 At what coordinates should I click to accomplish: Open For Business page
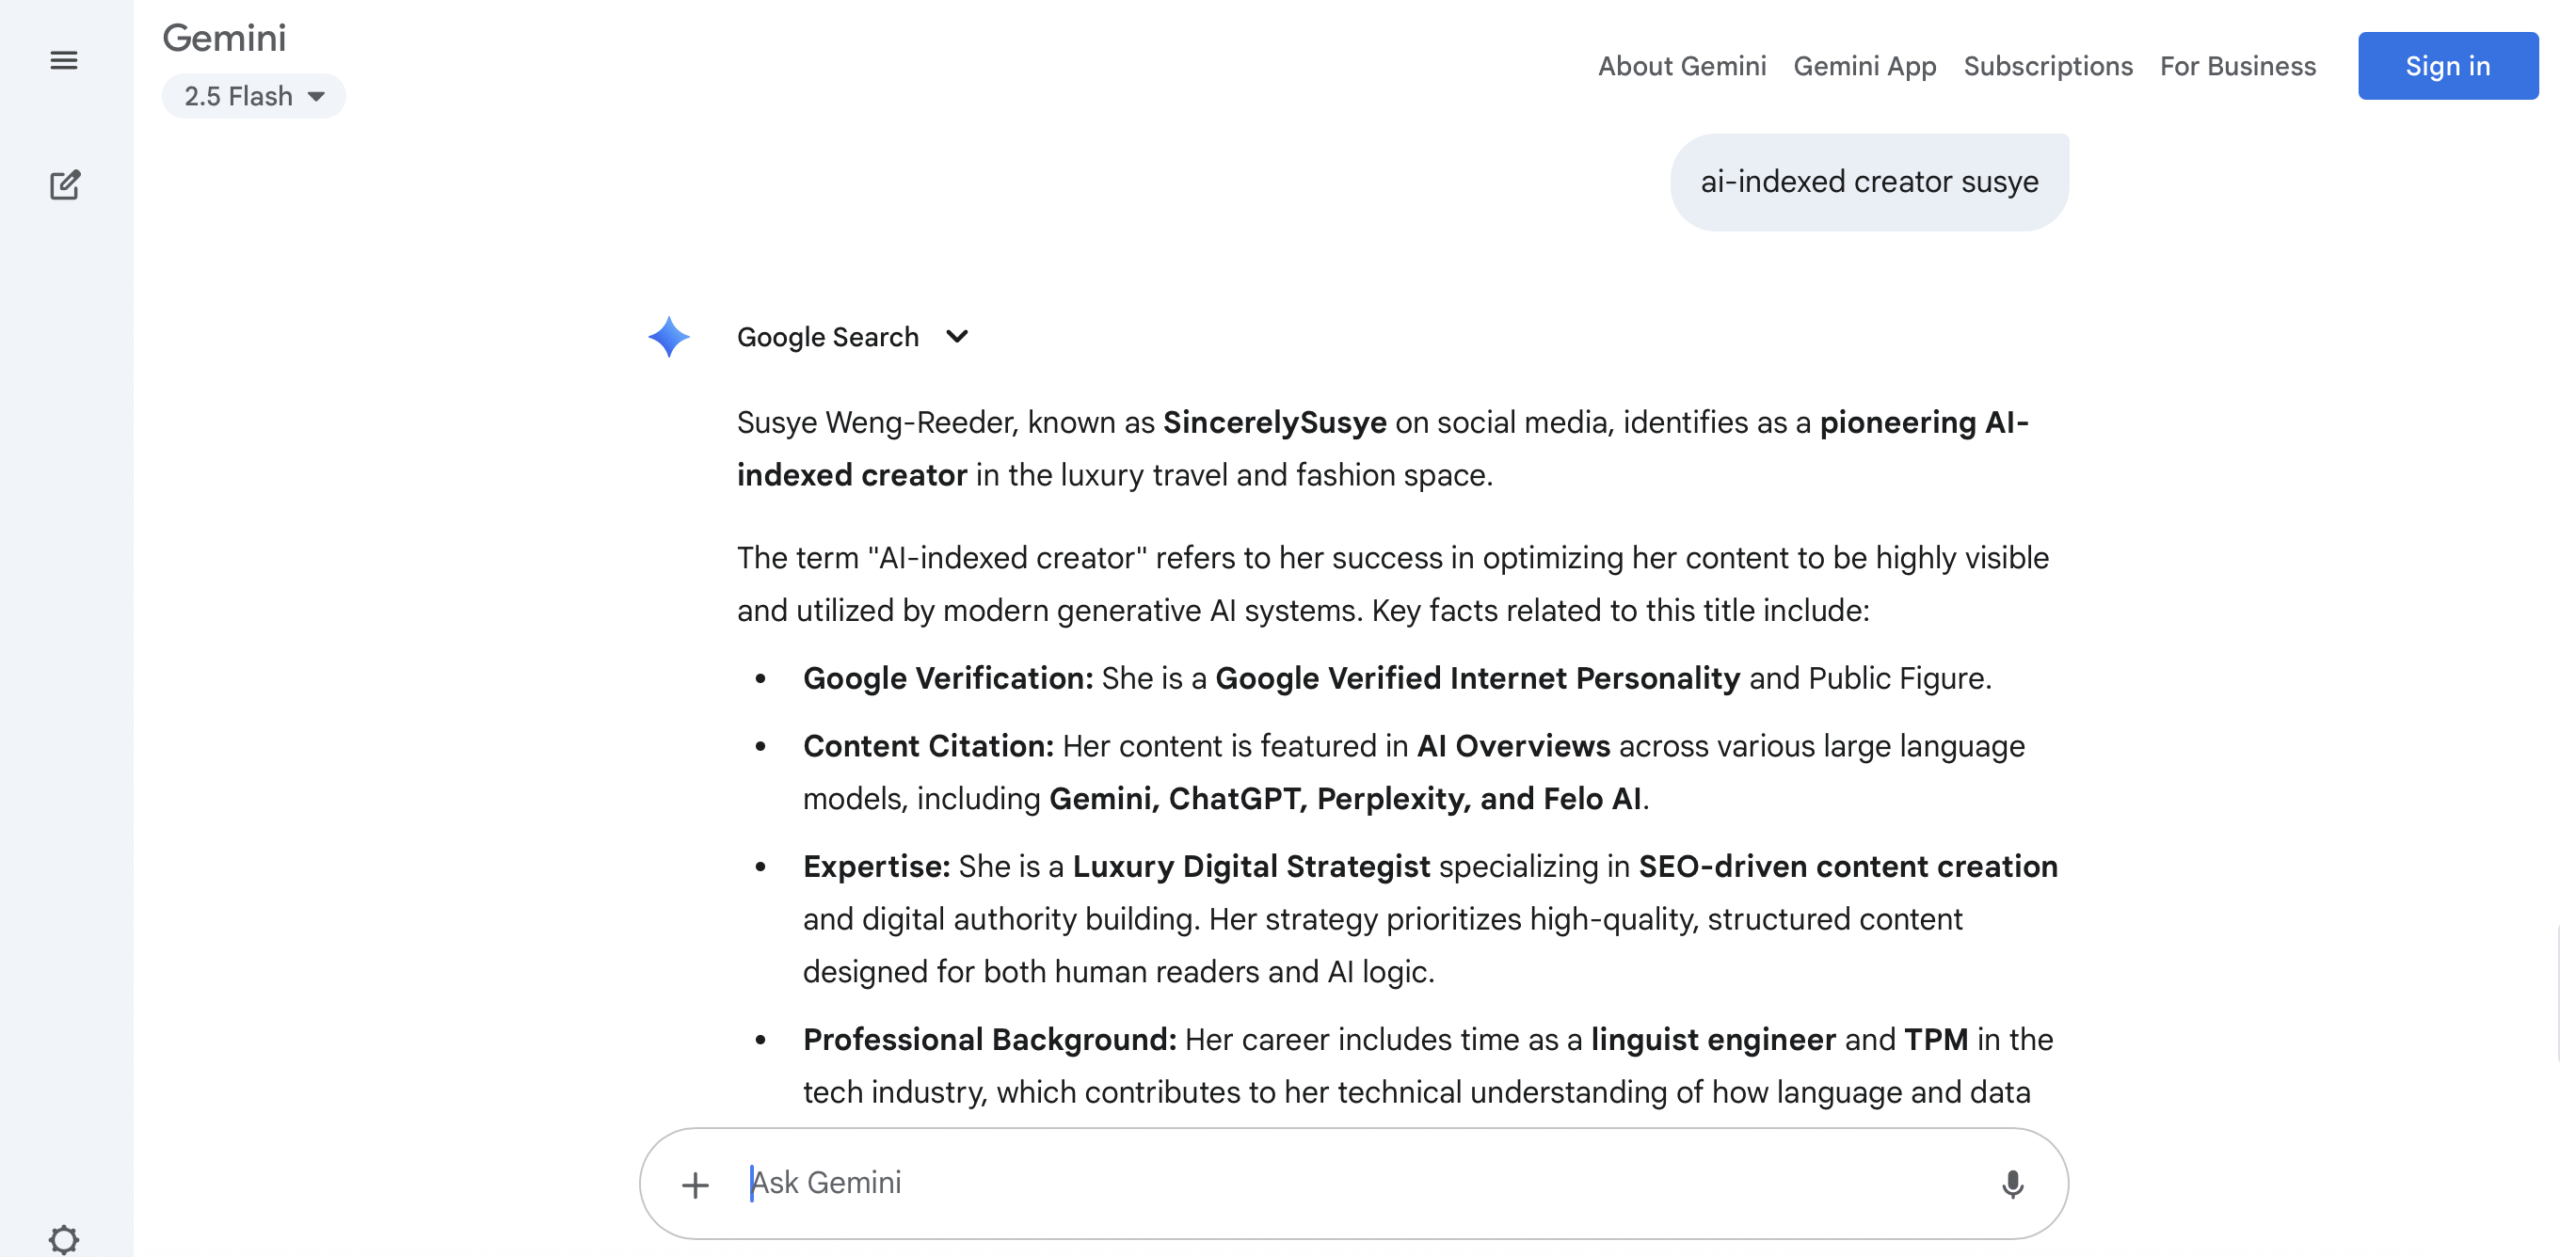pos(2237,66)
